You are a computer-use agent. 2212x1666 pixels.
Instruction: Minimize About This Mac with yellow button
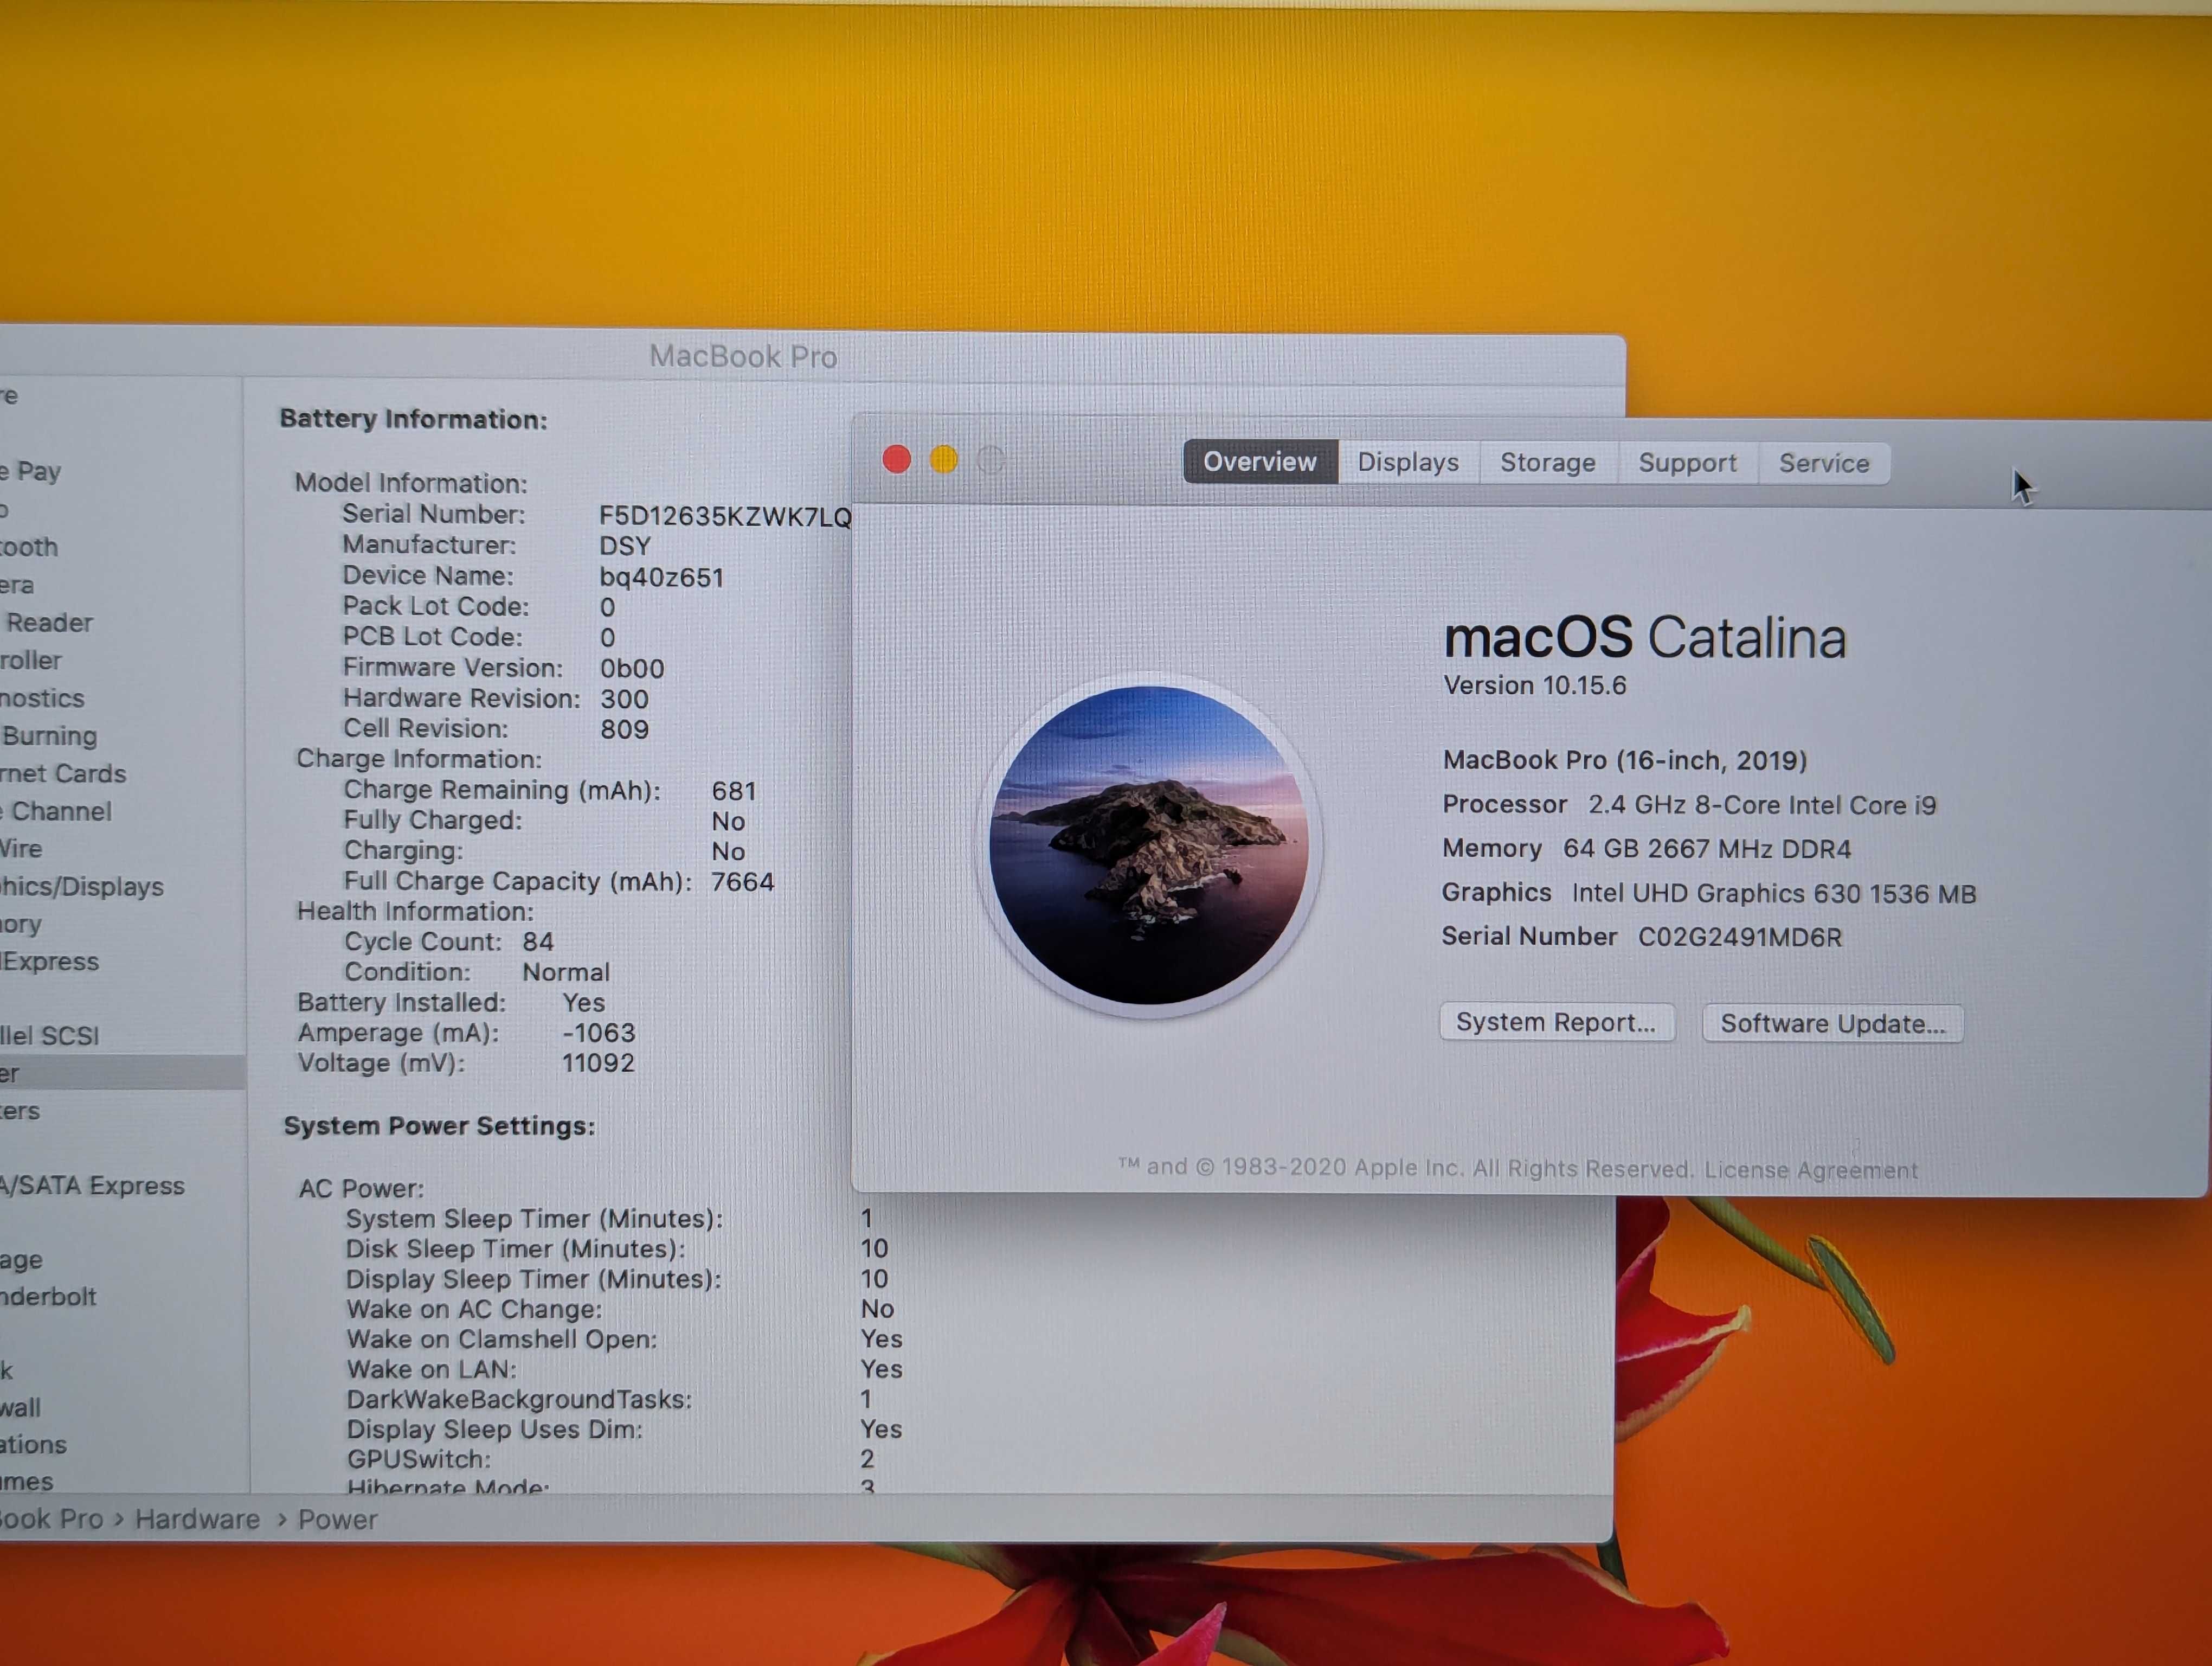pos(944,460)
